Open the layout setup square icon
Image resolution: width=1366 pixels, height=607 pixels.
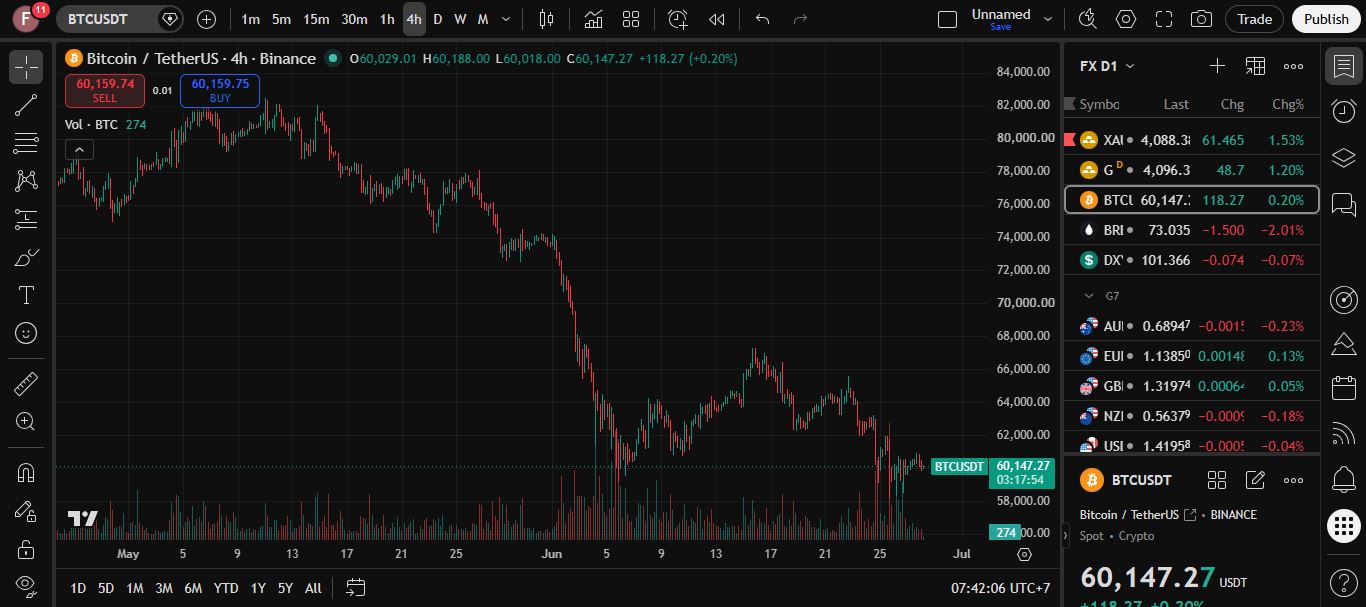947,19
